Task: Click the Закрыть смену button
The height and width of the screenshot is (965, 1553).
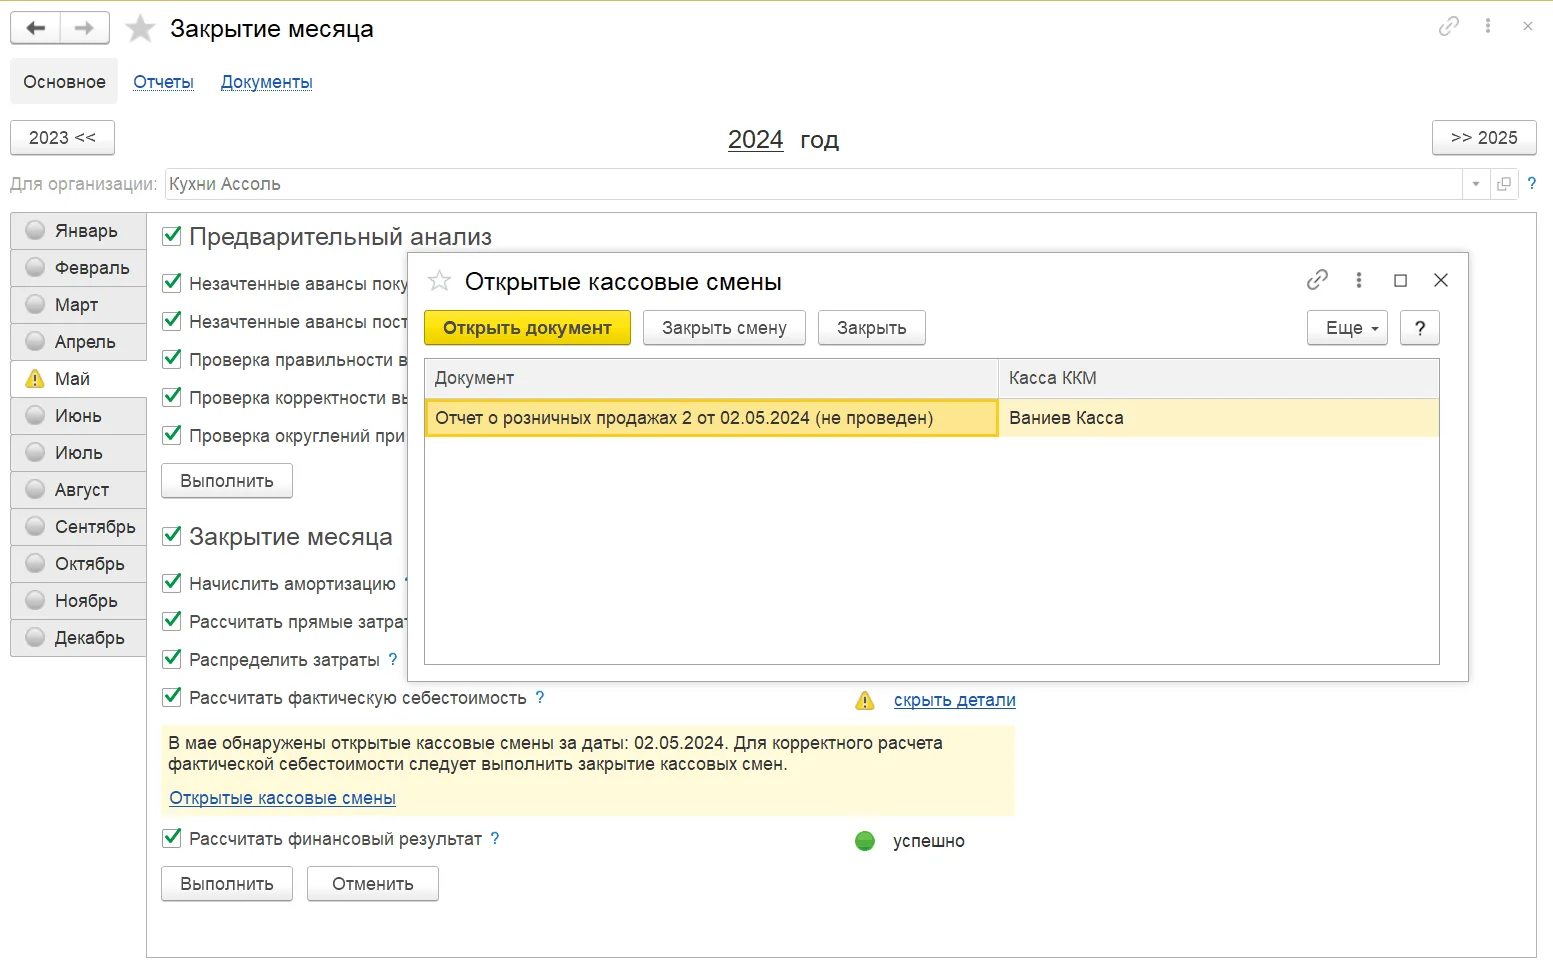Action: 724,328
